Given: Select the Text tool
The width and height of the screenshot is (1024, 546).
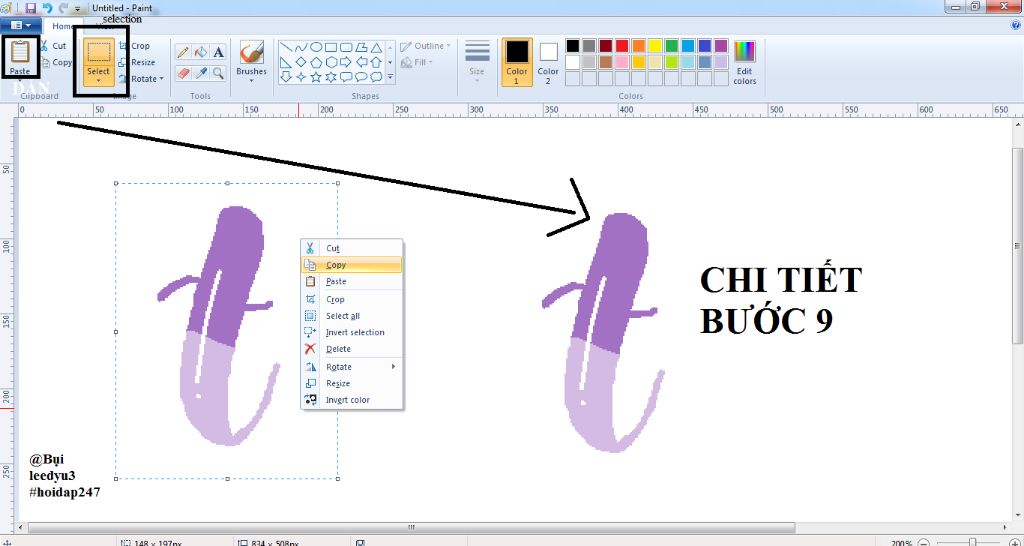Looking at the screenshot, I should pos(218,52).
